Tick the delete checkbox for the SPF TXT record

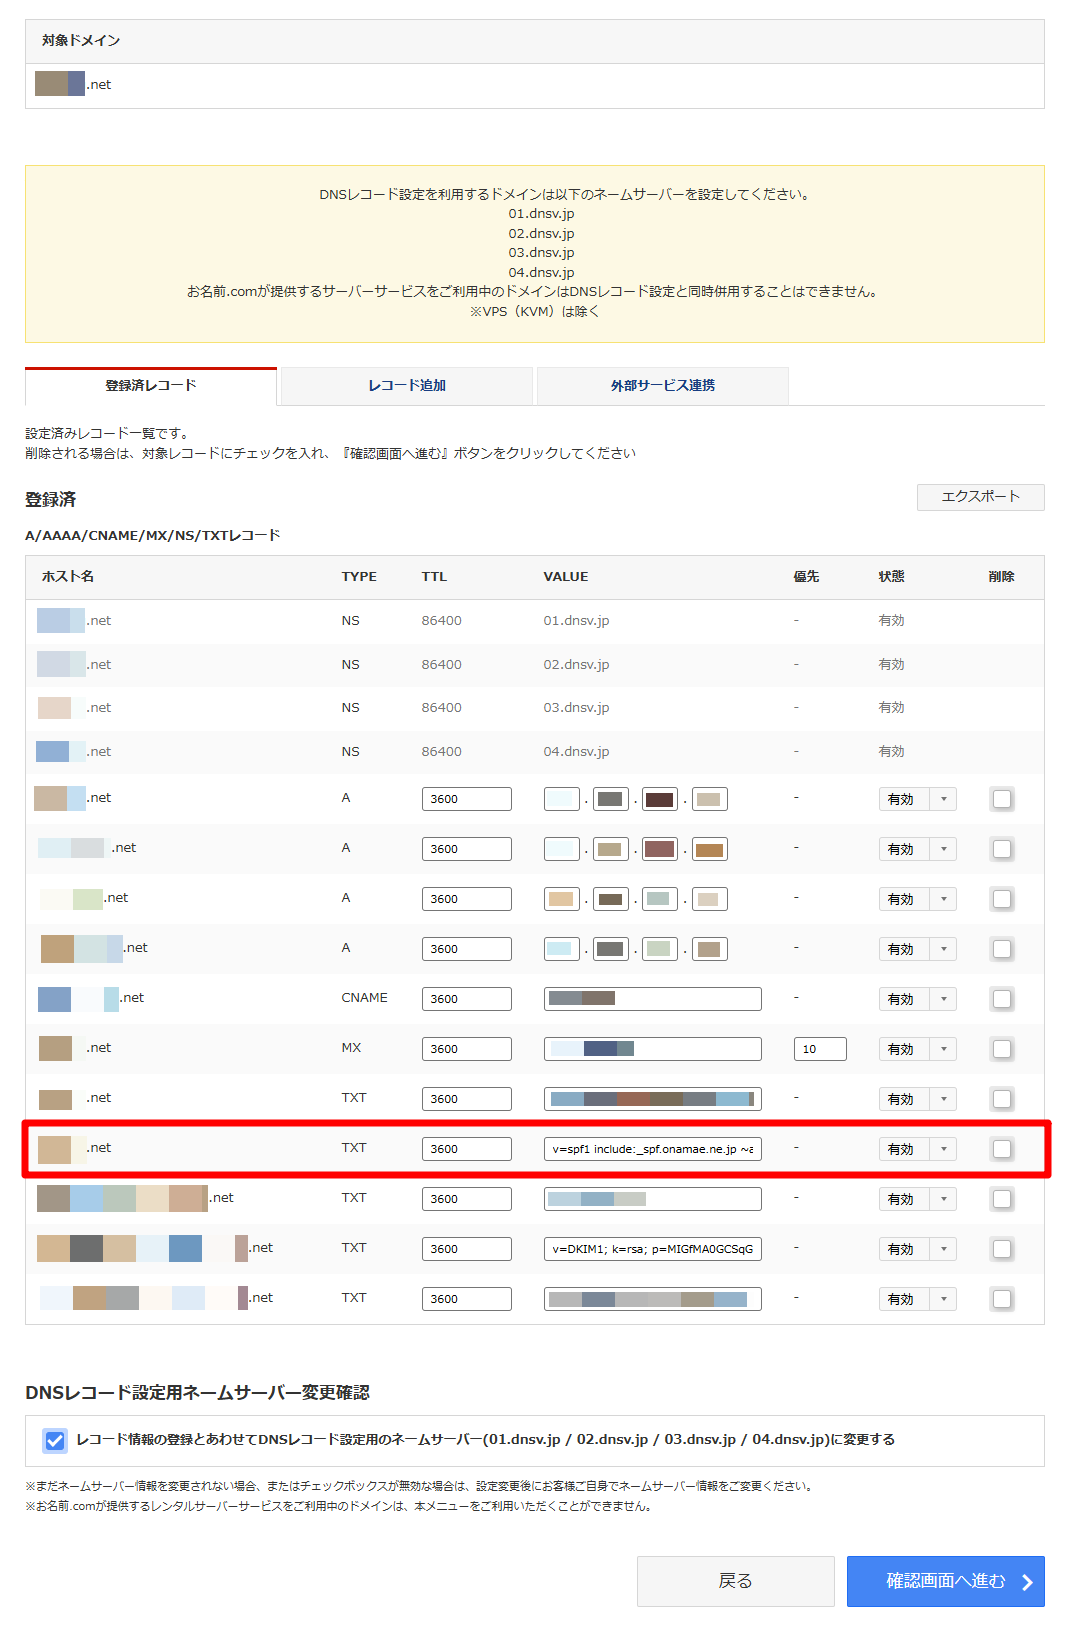coord(1001,1149)
